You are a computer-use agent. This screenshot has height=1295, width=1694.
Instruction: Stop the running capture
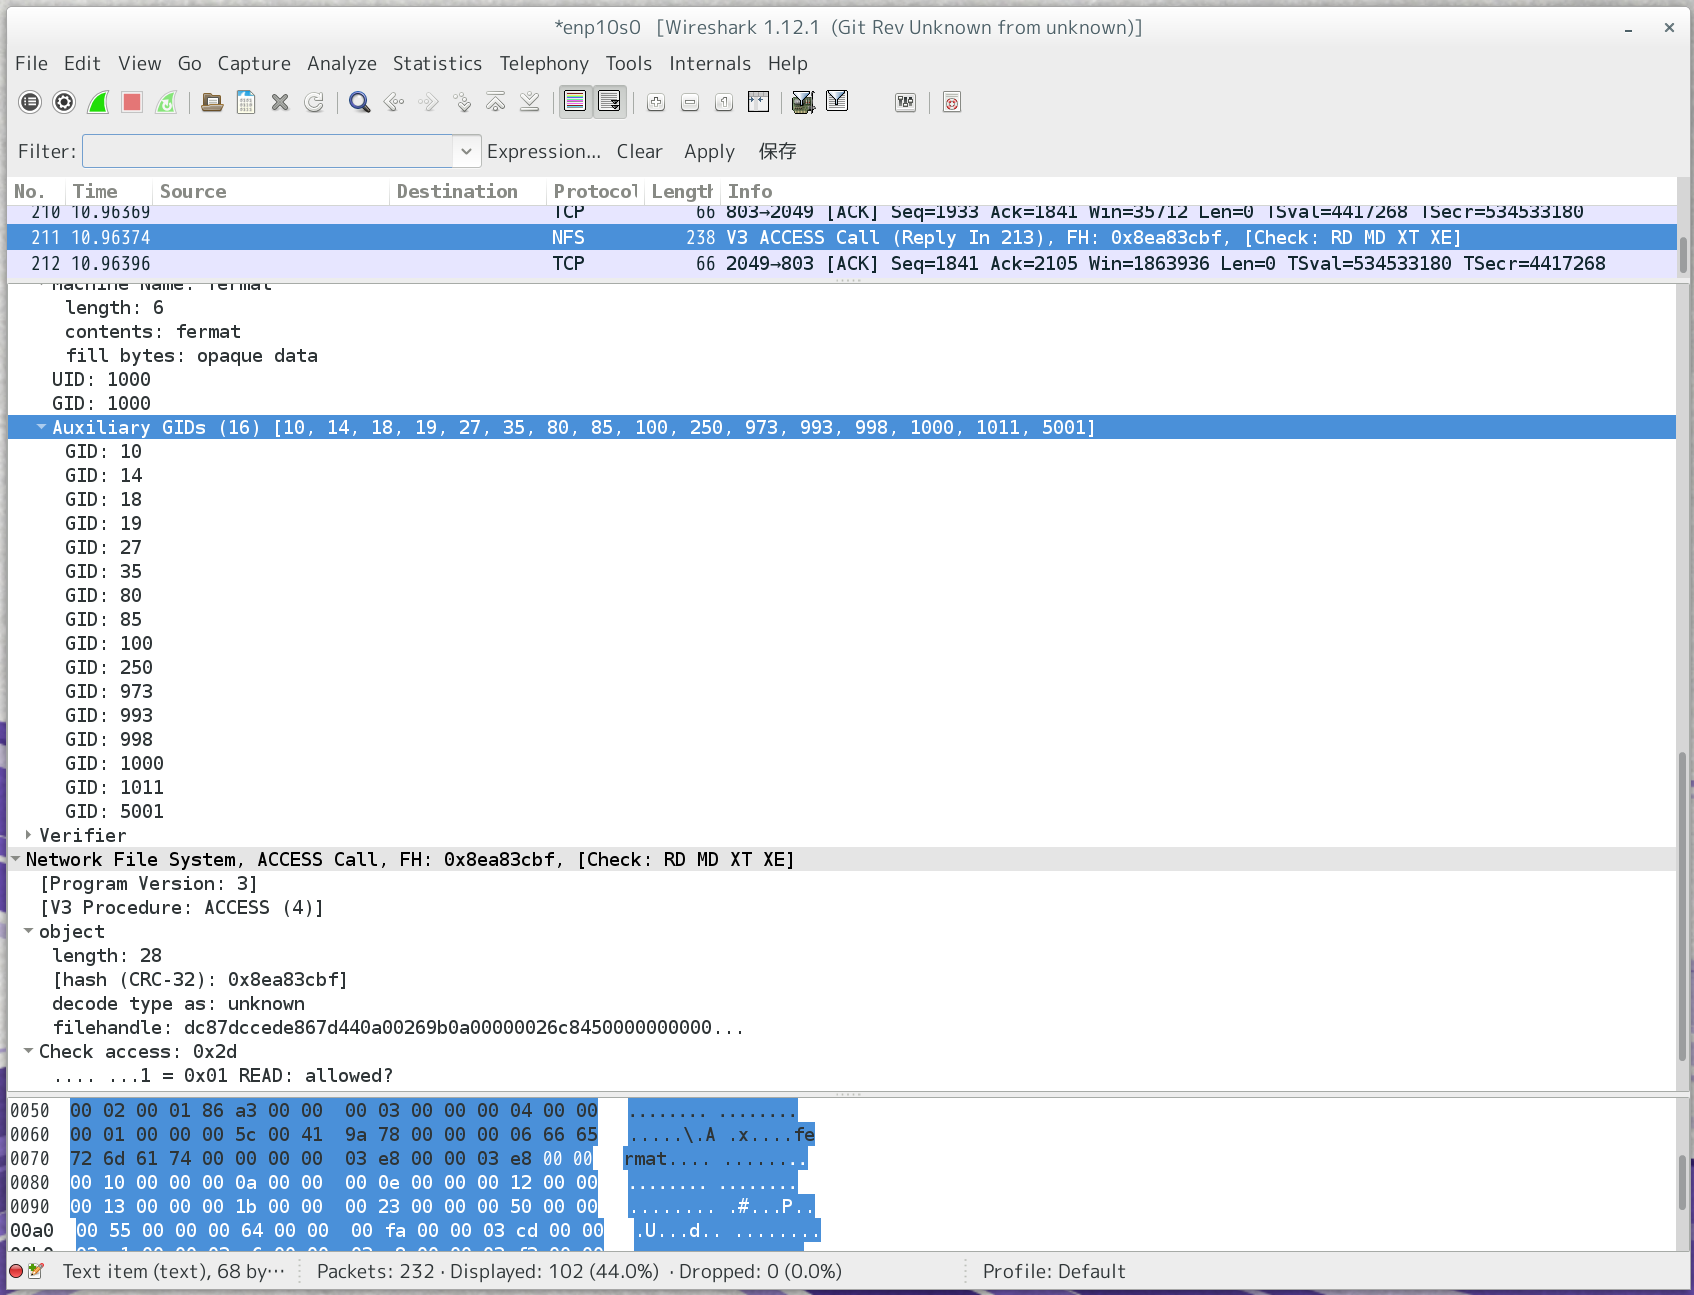click(132, 102)
